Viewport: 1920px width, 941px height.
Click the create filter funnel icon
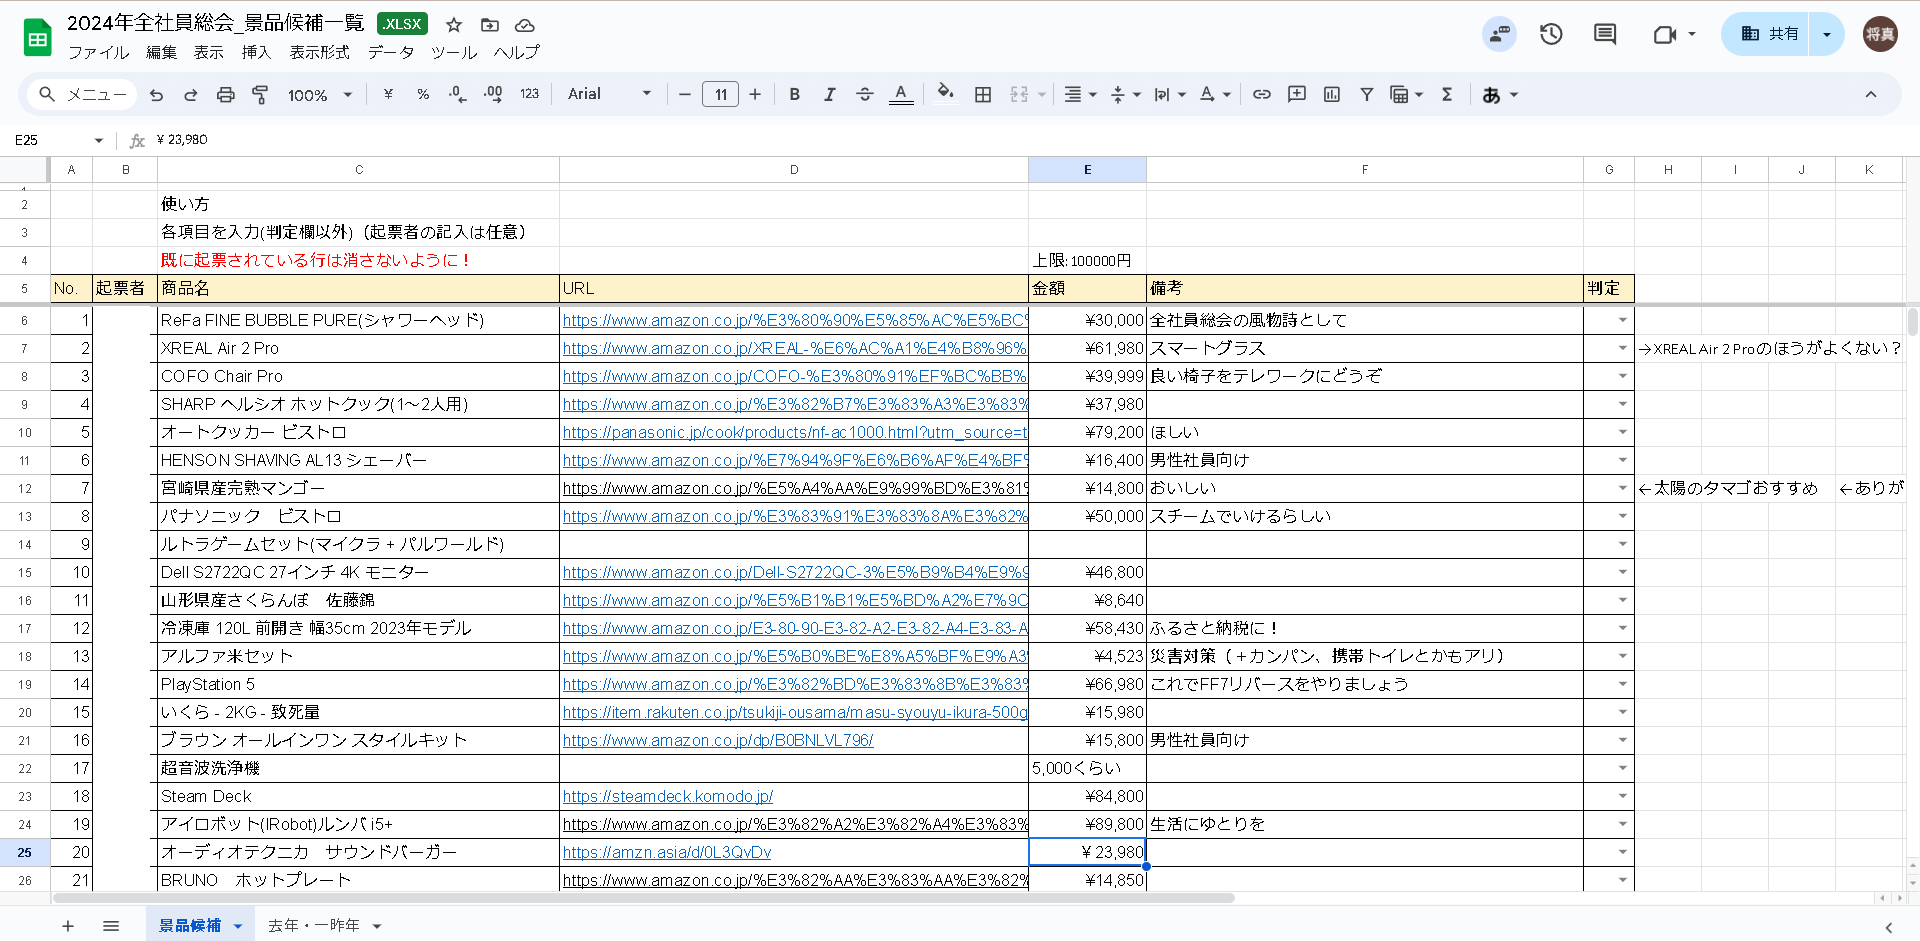pyautogui.click(x=1366, y=95)
